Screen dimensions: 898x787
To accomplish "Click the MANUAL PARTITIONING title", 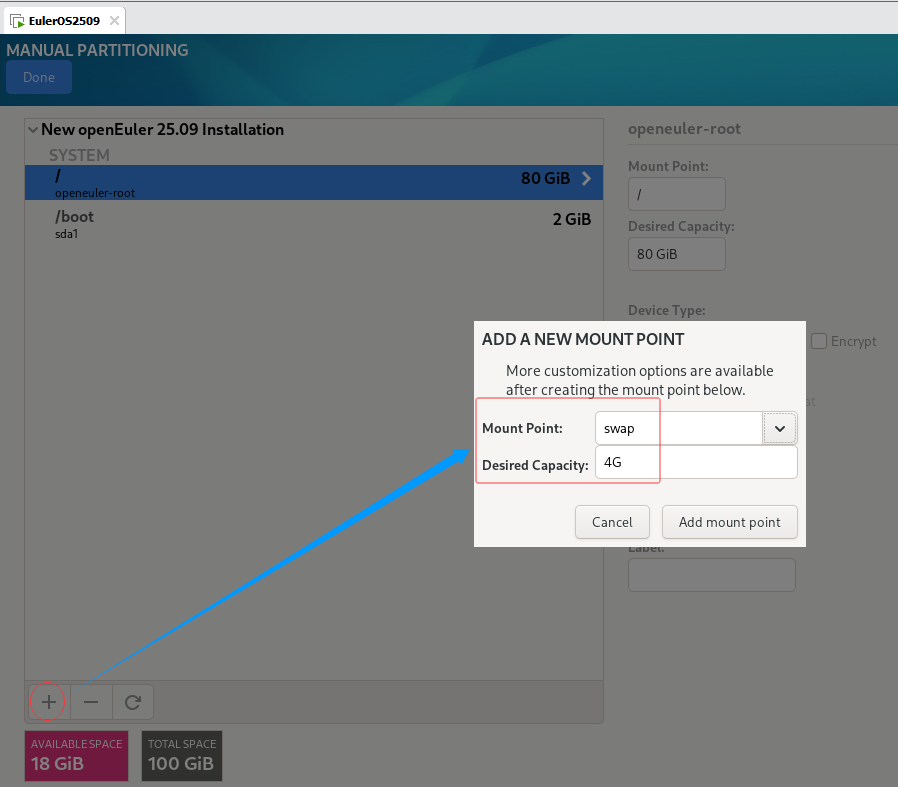I will pyautogui.click(x=97, y=50).
